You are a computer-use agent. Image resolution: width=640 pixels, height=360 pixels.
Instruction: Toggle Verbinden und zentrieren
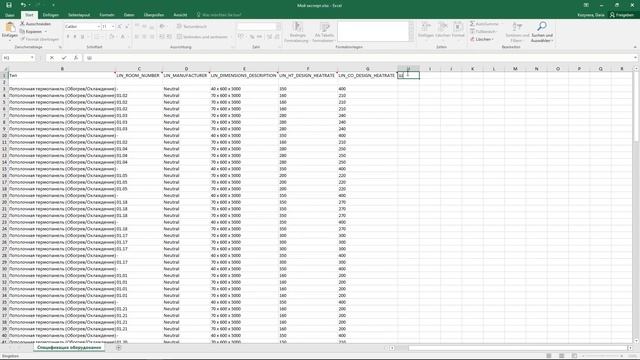point(202,37)
